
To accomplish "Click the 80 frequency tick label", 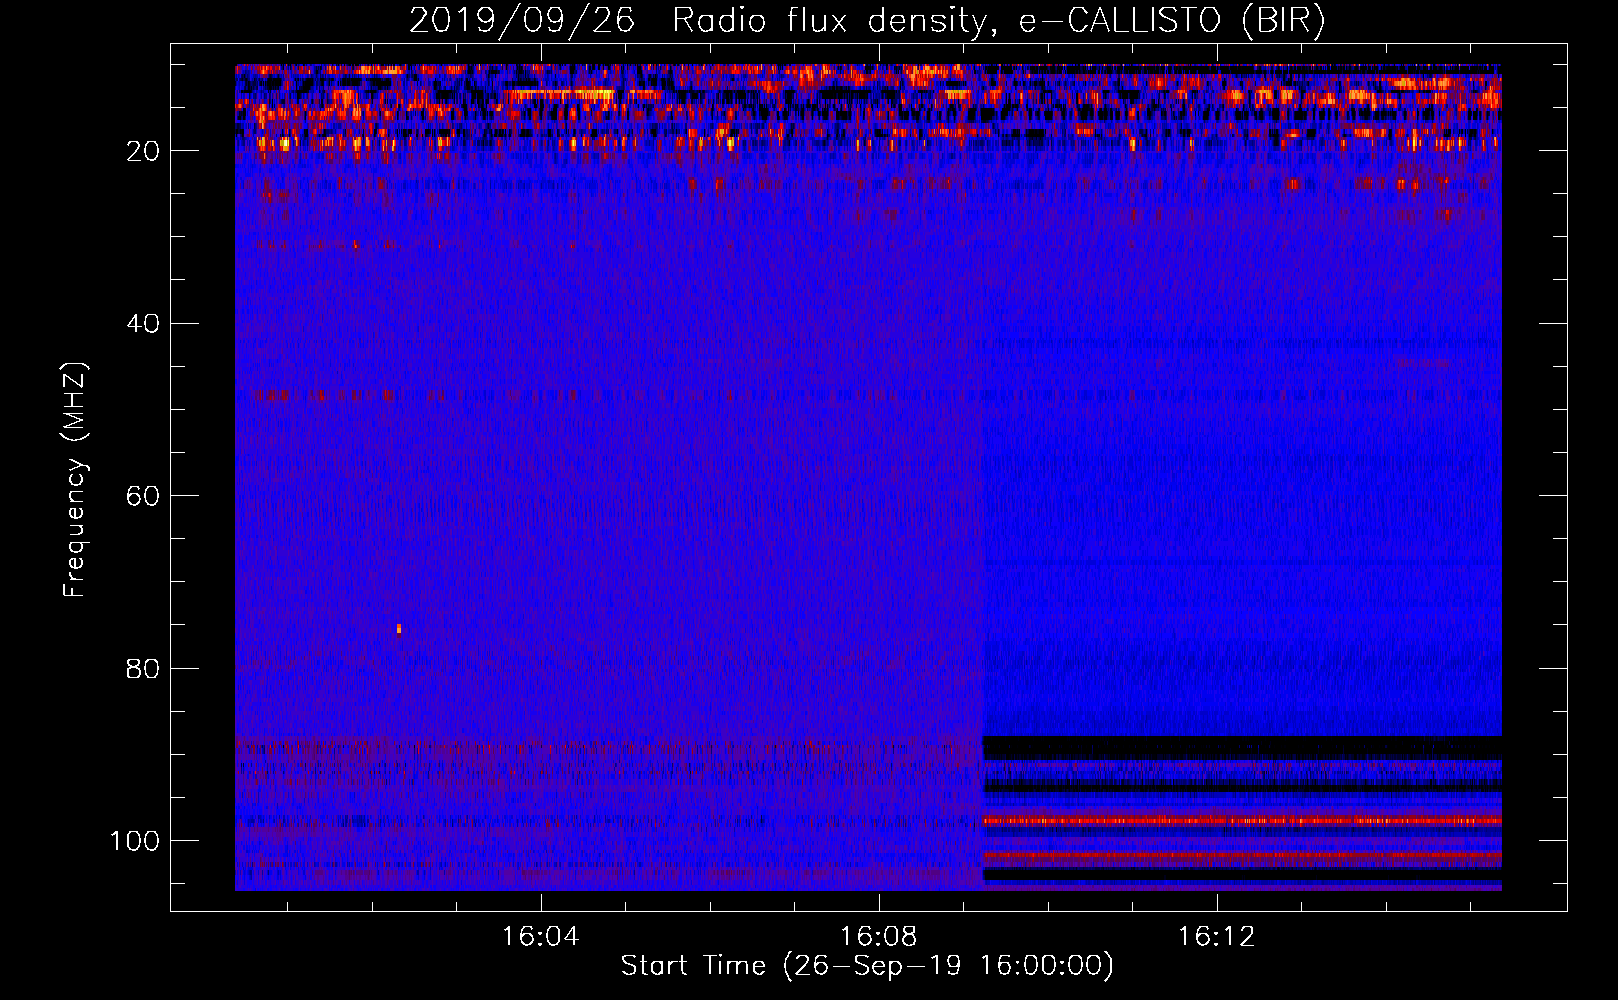I will coord(144,668).
